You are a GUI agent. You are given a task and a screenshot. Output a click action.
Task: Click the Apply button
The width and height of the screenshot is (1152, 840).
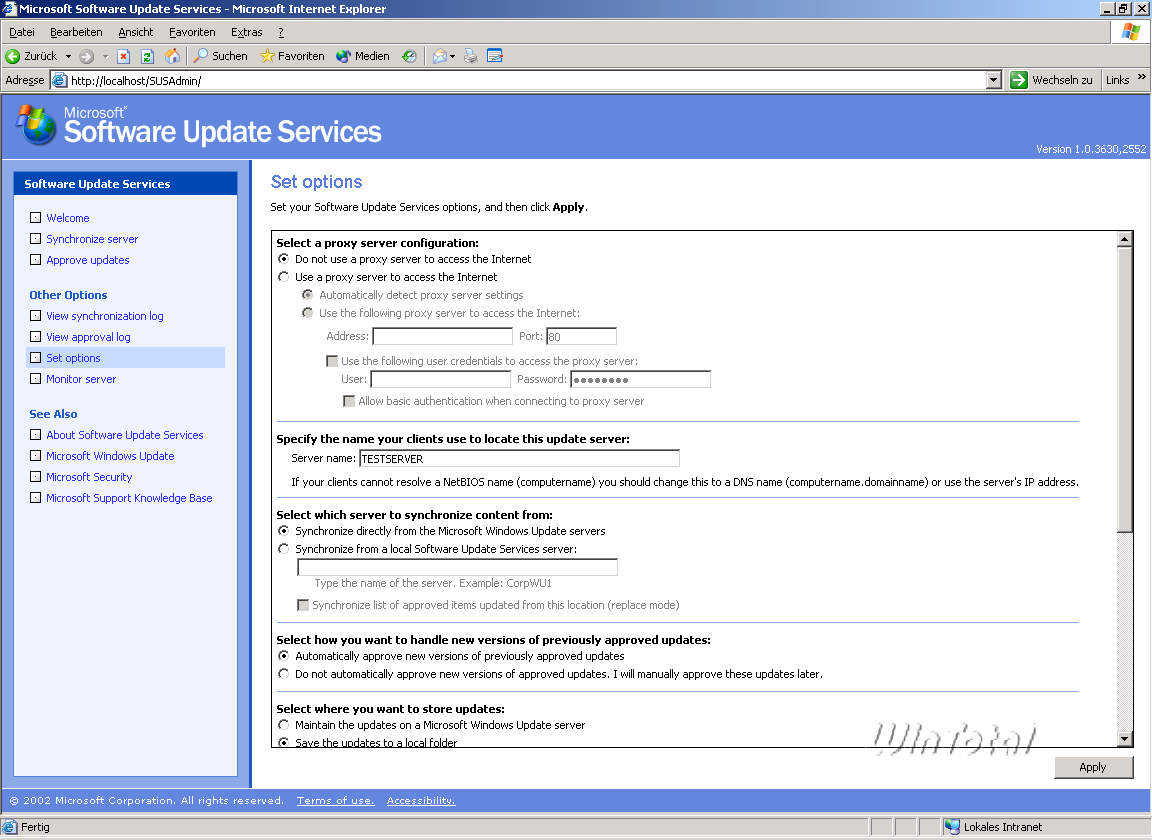pyautogui.click(x=1093, y=767)
